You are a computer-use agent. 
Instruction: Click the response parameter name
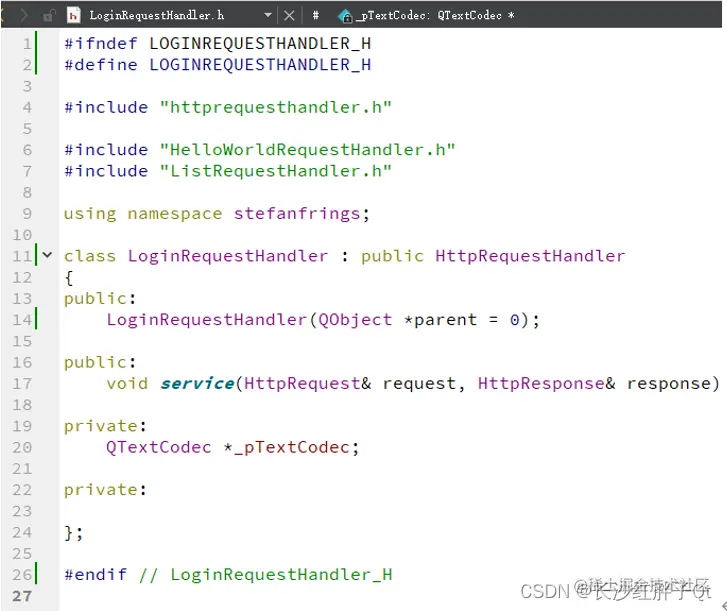click(669, 383)
